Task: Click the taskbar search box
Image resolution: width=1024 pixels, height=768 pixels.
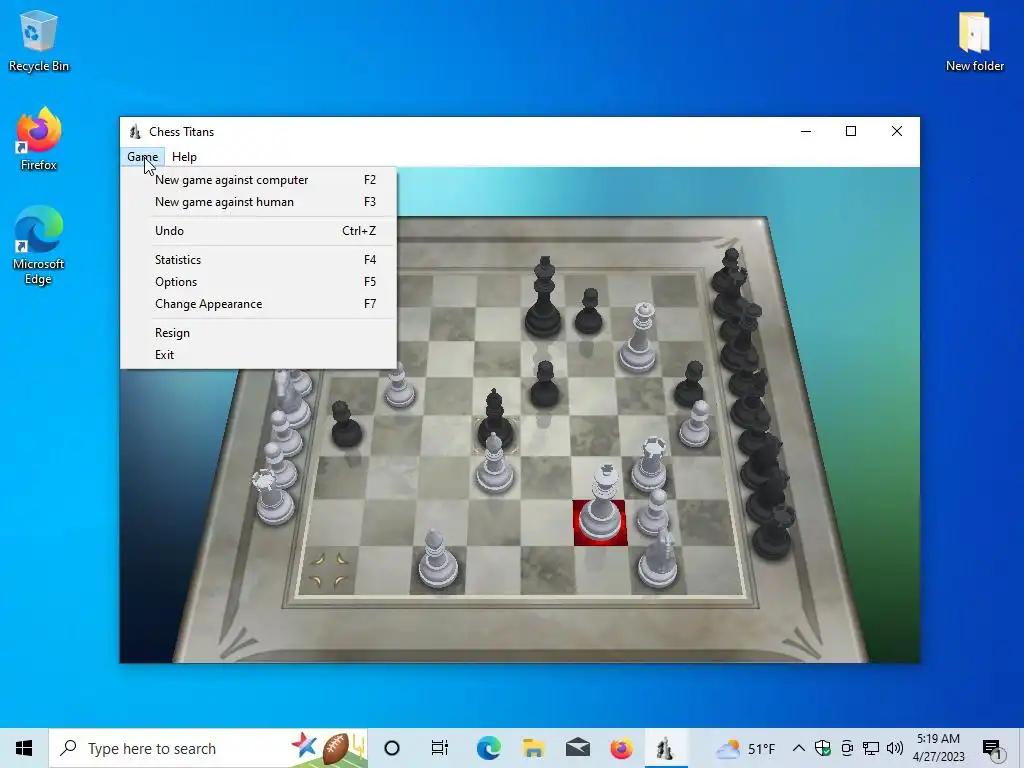Action: tap(208, 748)
